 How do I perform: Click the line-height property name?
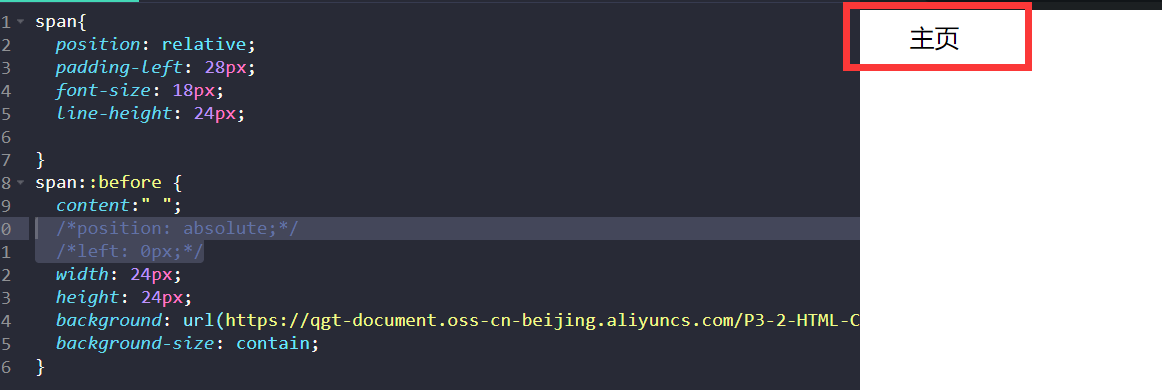(113, 113)
